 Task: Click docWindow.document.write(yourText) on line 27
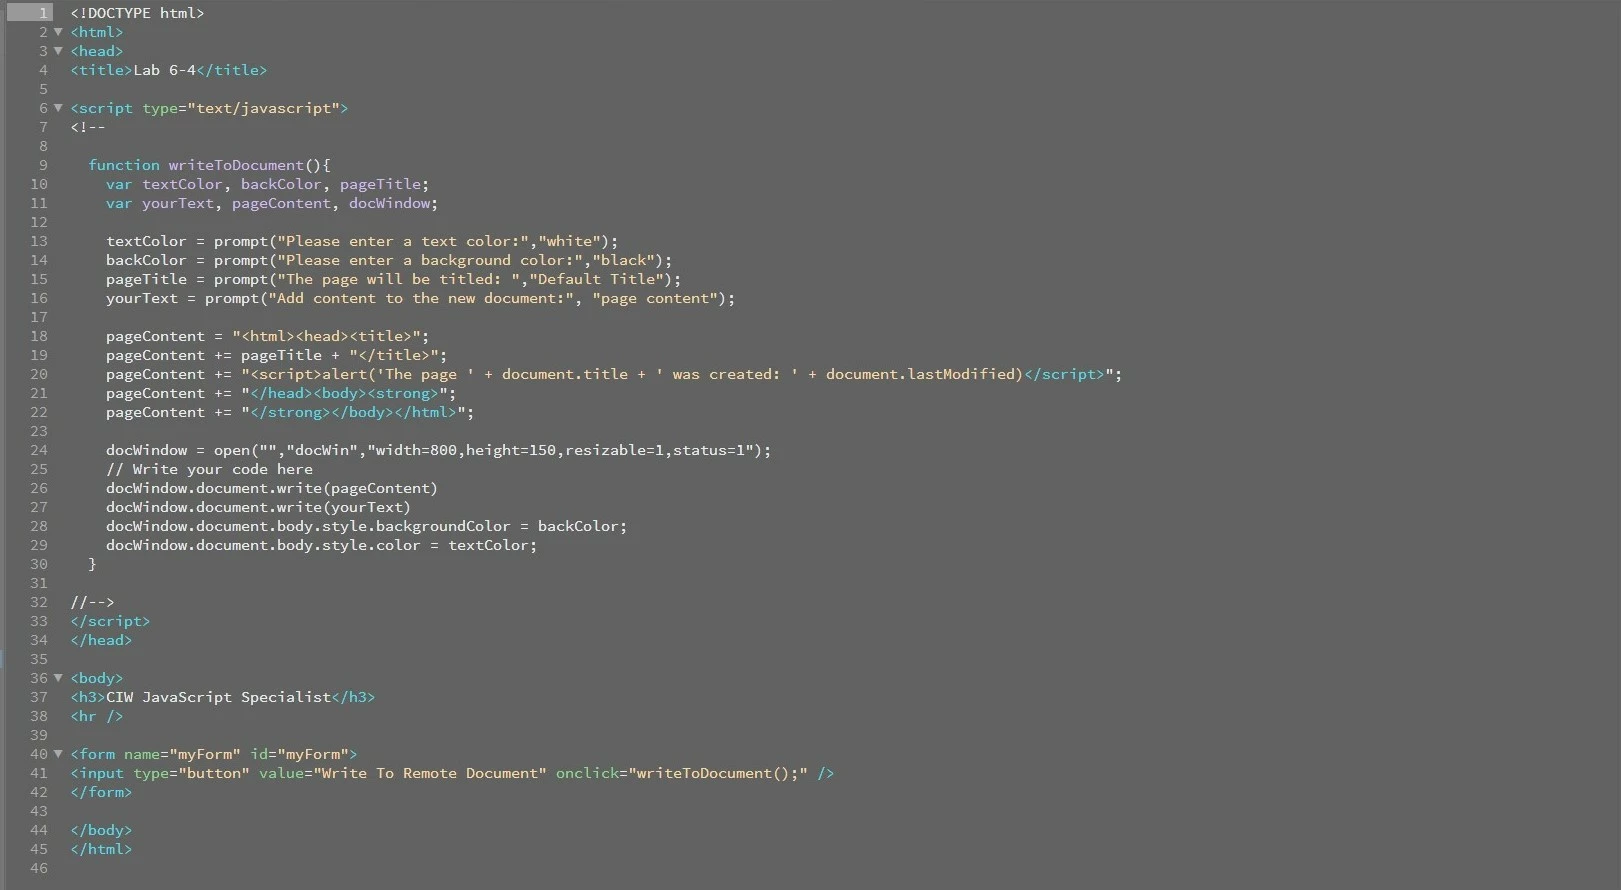click(258, 507)
